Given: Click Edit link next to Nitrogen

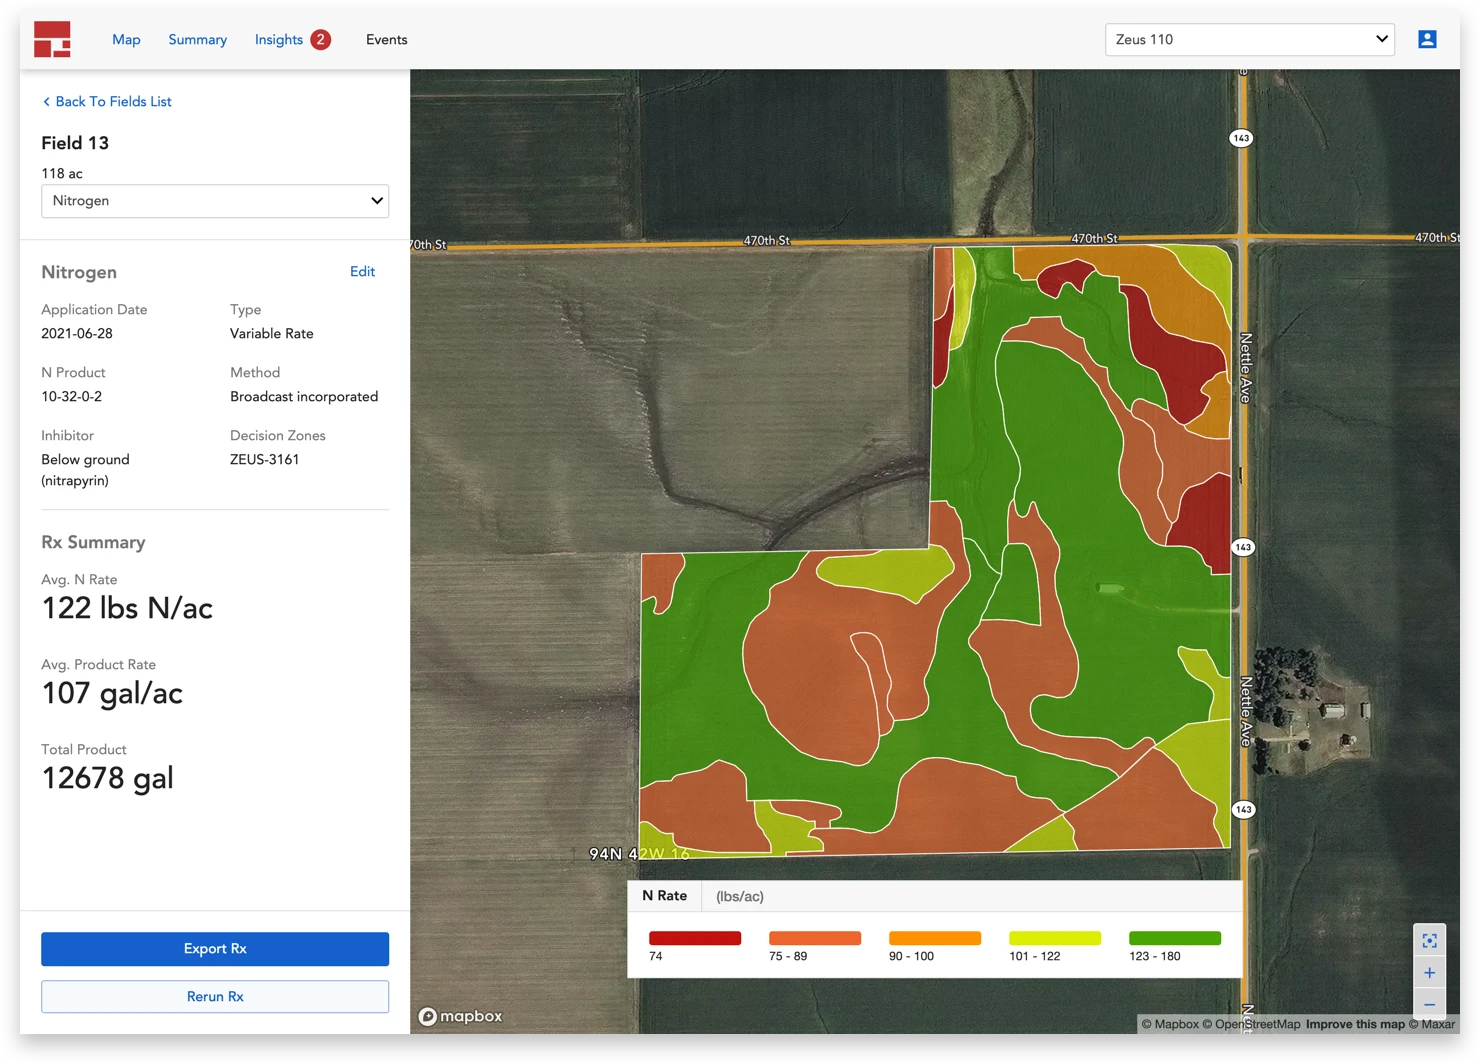Looking at the screenshot, I should tap(362, 272).
